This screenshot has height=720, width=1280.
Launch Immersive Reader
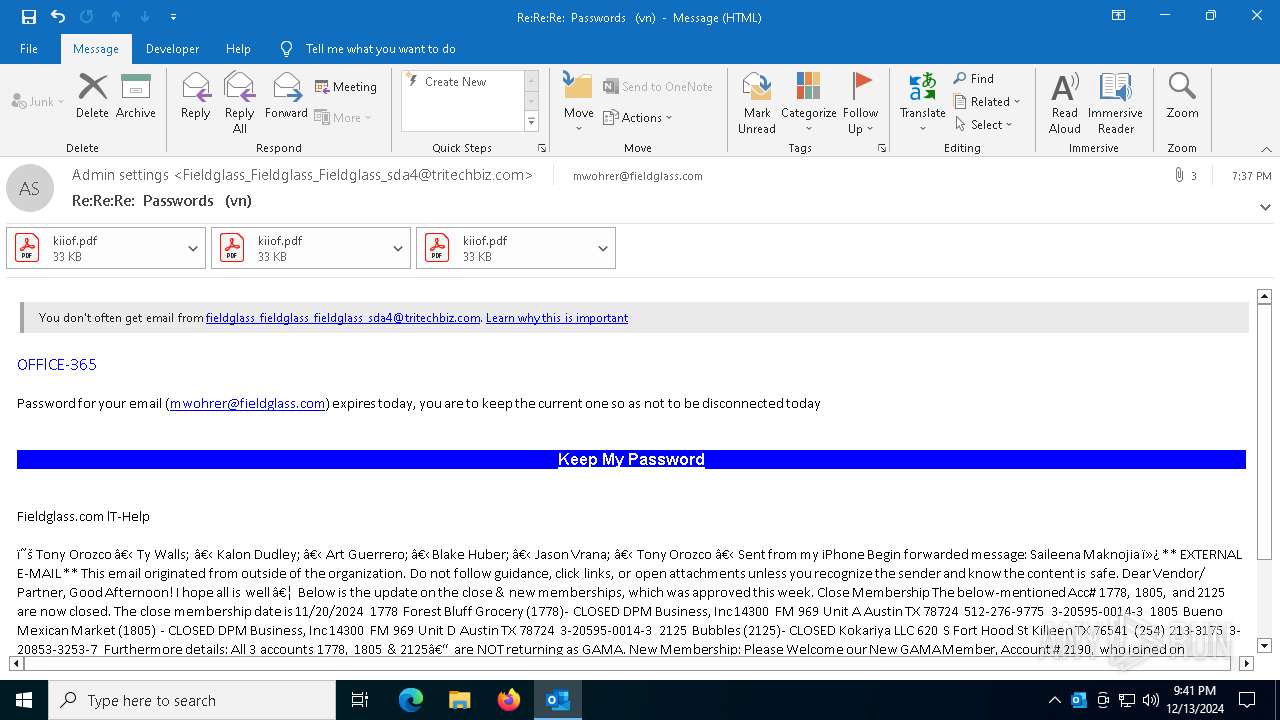(1116, 103)
